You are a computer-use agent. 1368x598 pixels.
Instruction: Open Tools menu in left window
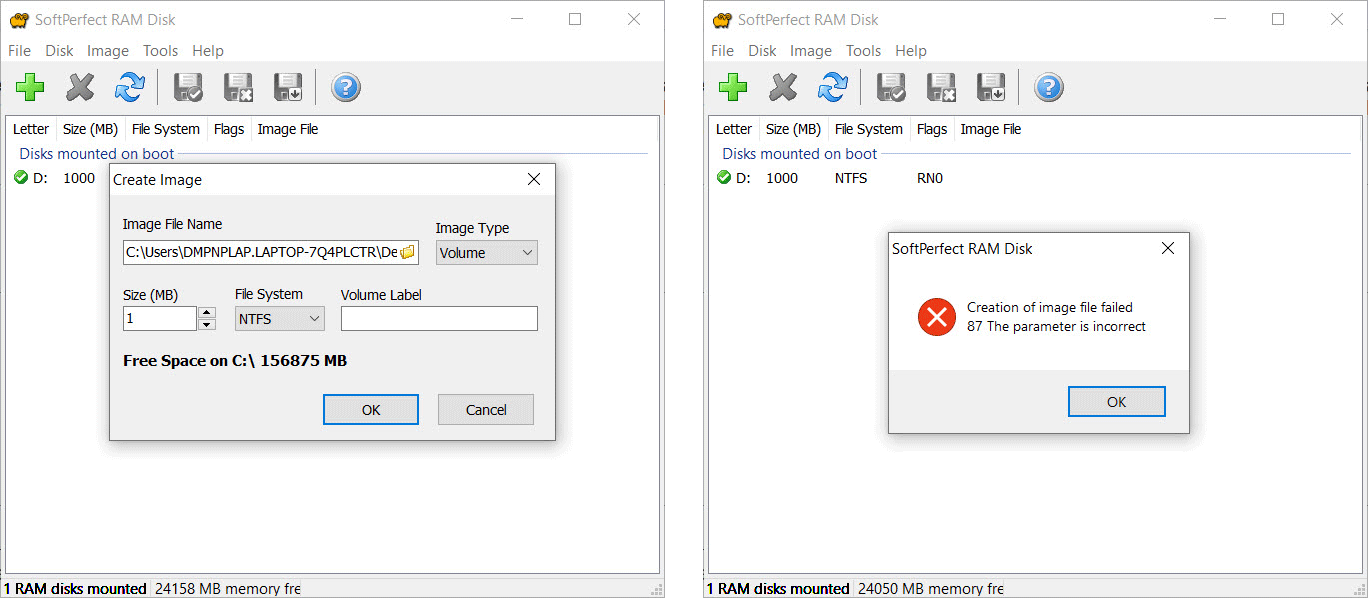coord(160,51)
